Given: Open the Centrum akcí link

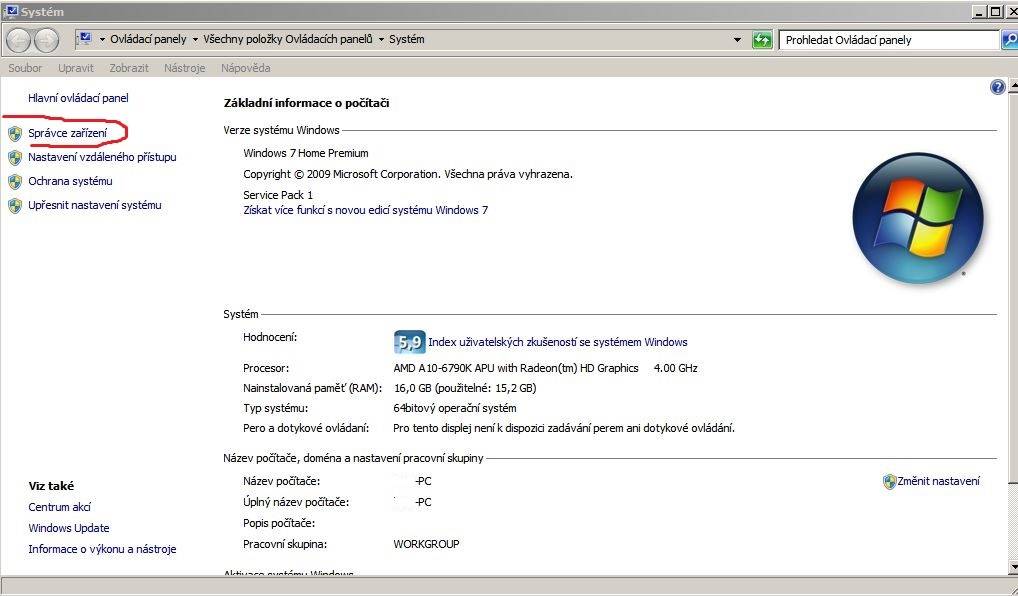Looking at the screenshot, I should (x=60, y=507).
